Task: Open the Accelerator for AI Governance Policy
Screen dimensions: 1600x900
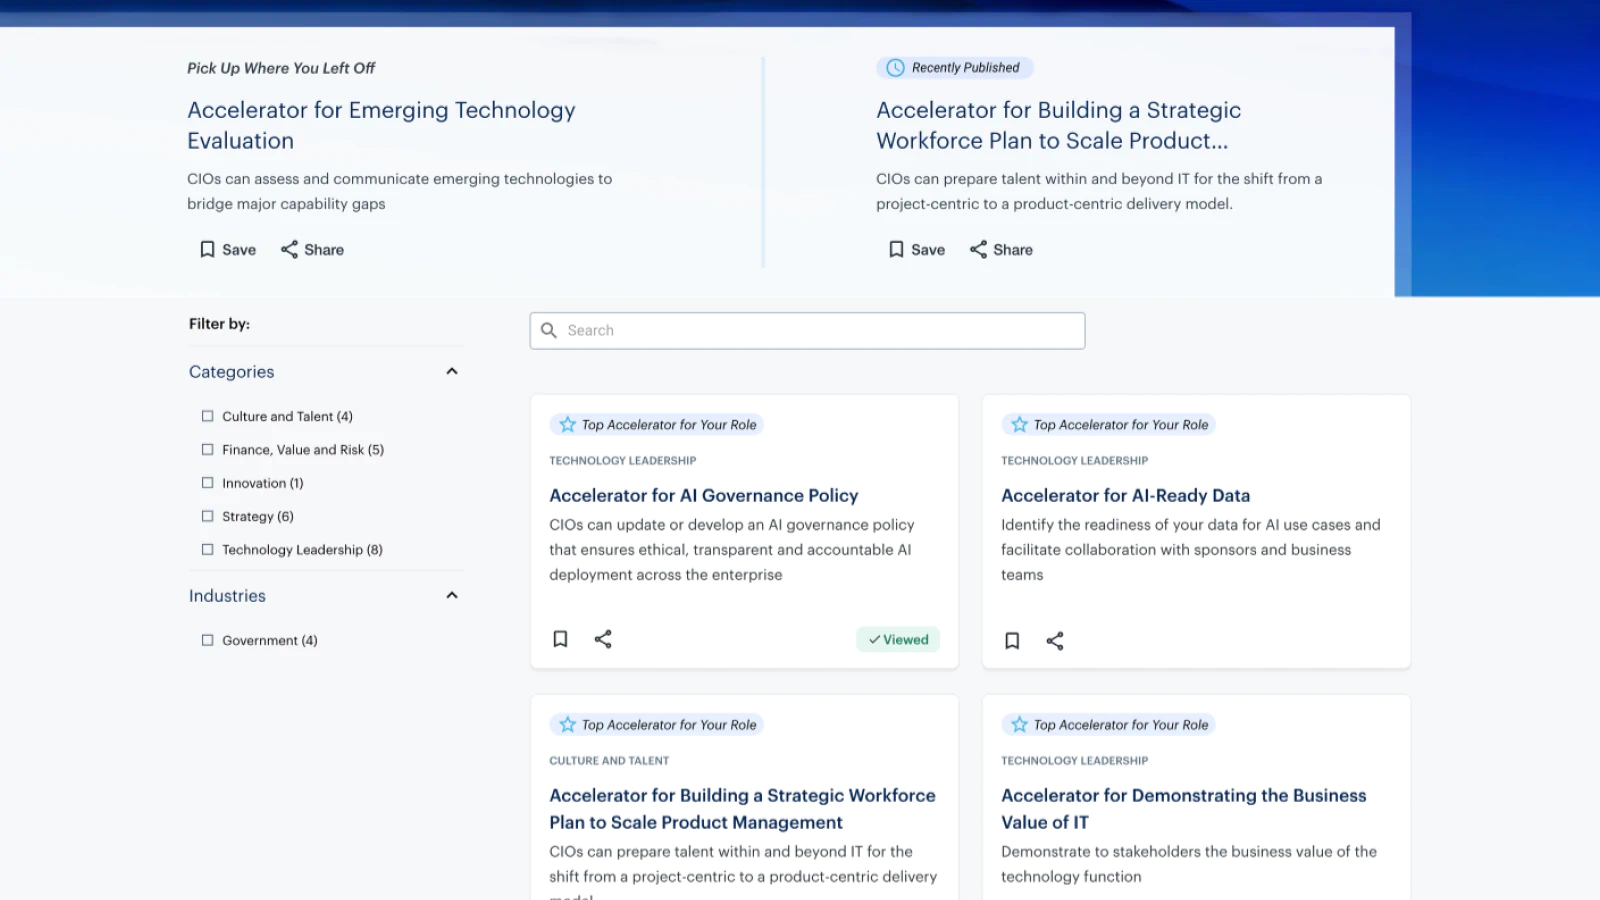Action: (703, 495)
